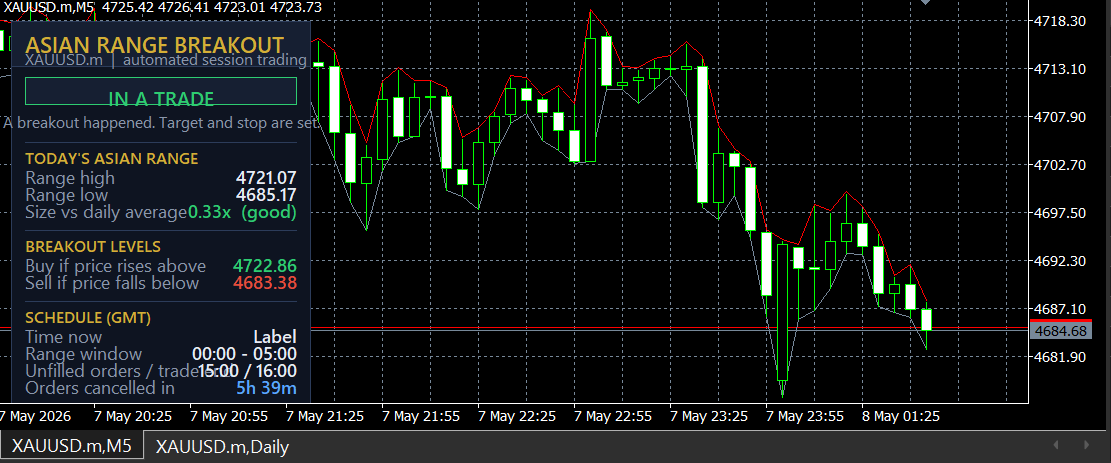Click the 'Label' value beside Time now

pyautogui.click(x=275, y=338)
